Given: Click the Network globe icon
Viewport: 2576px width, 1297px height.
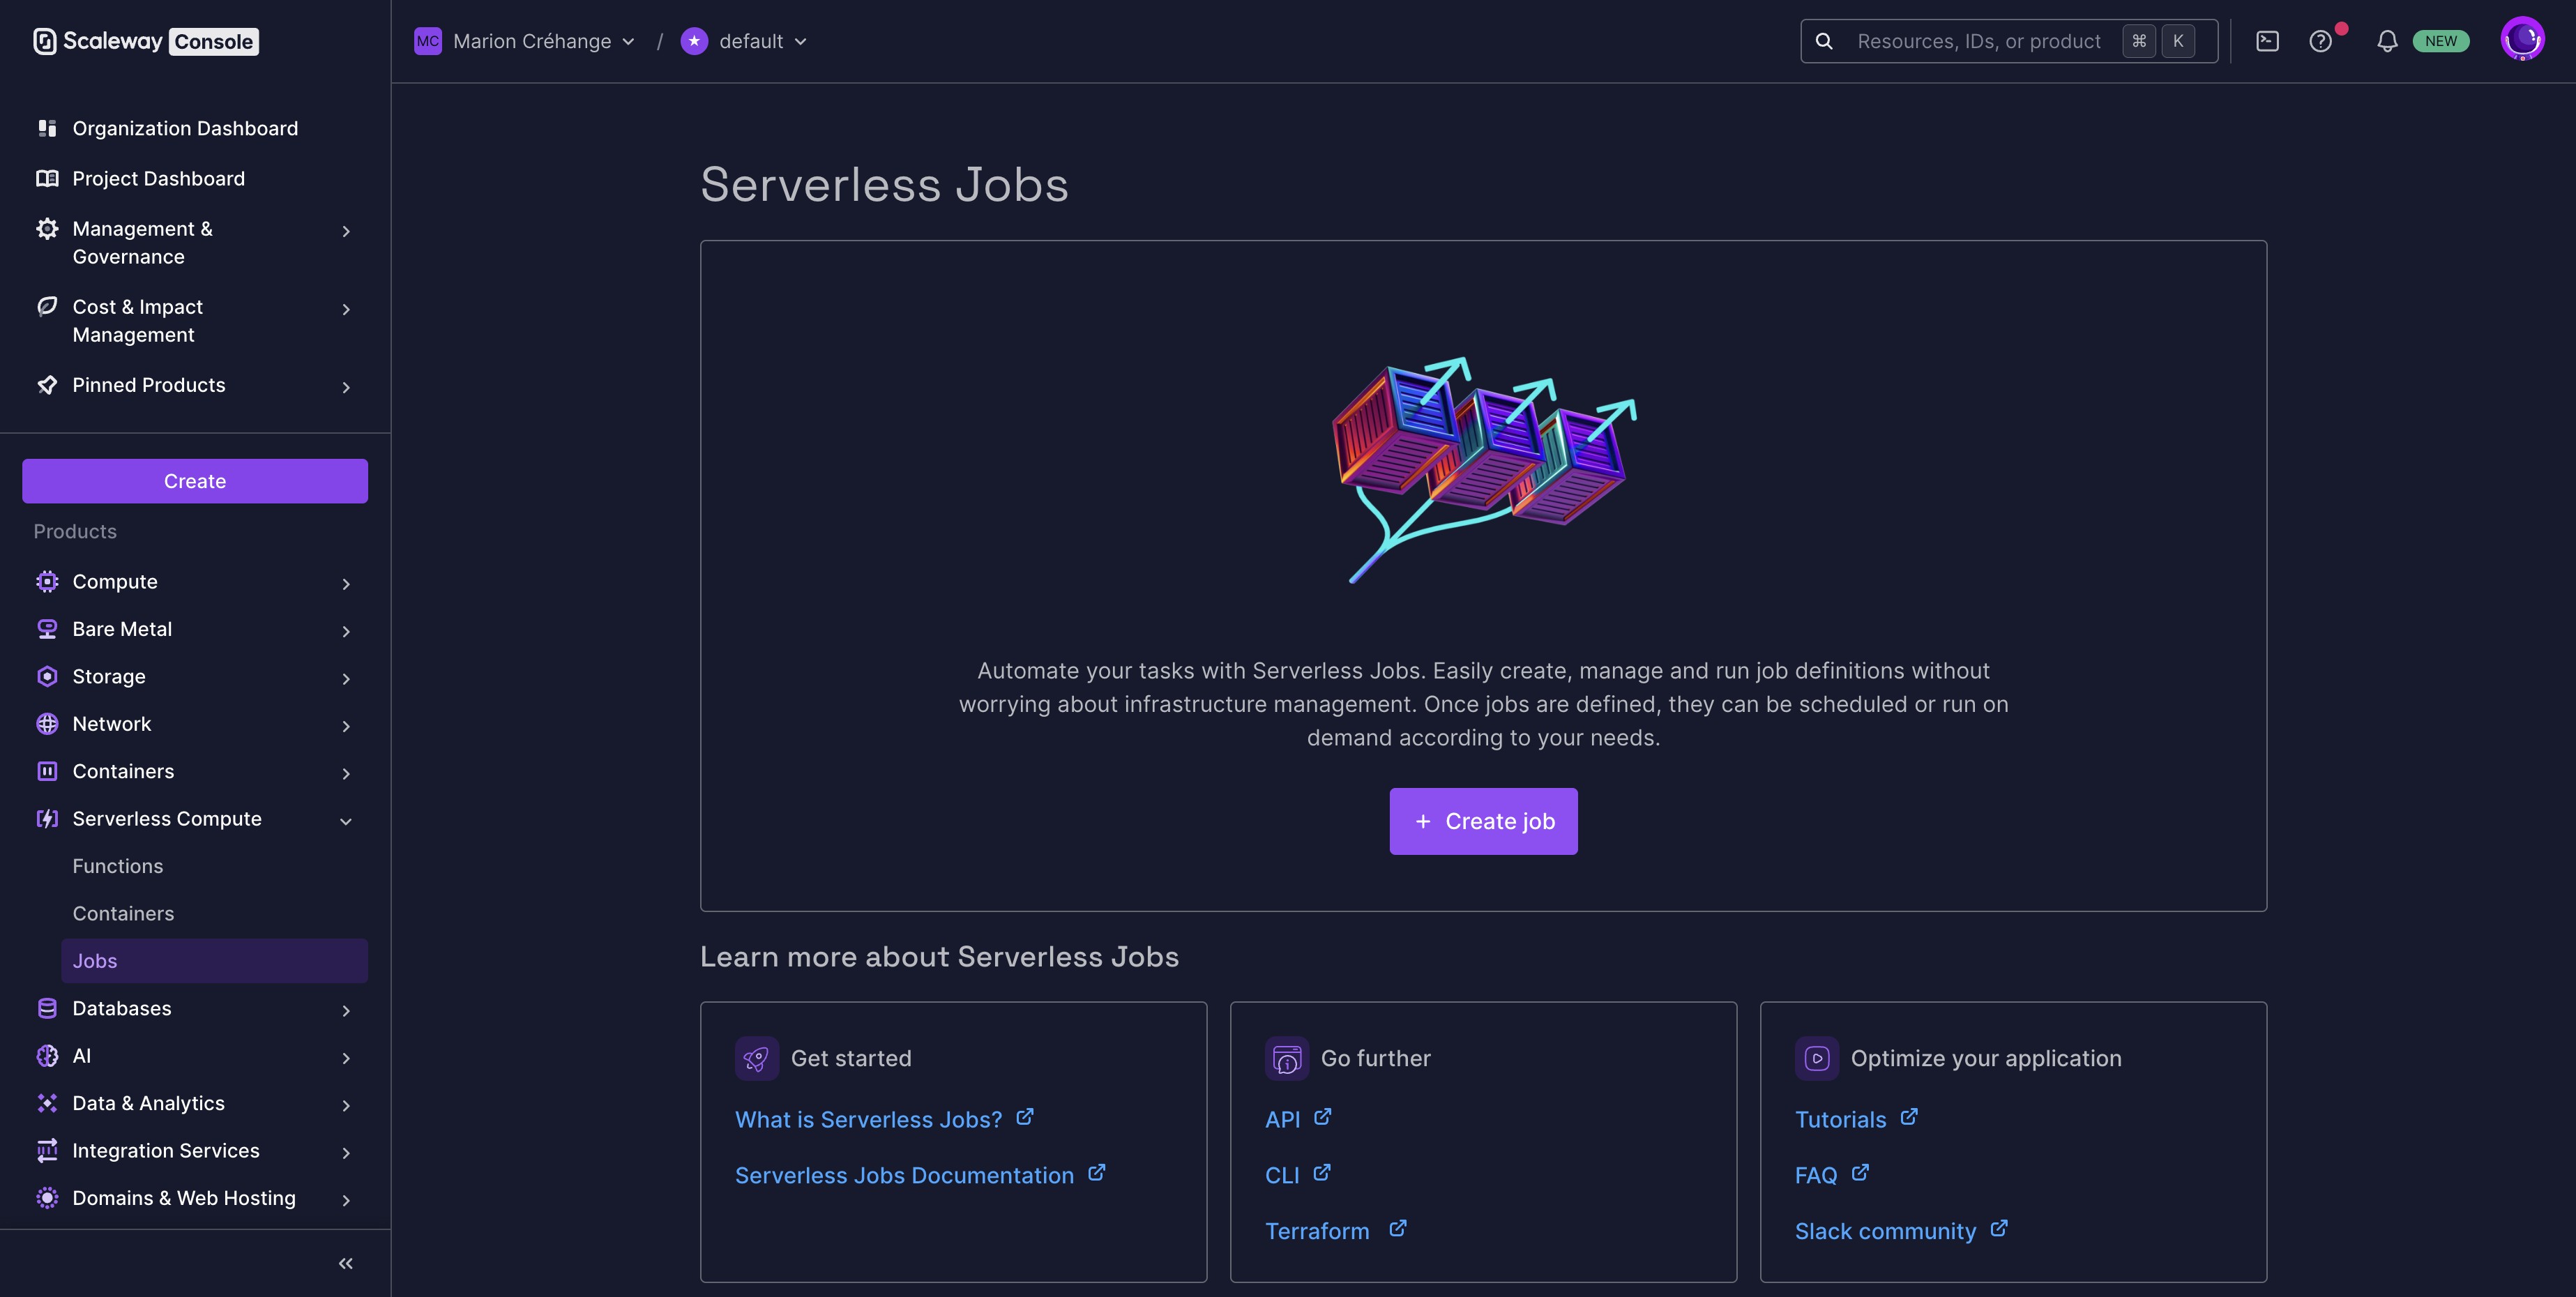Looking at the screenshot, I should pos(47,724).
